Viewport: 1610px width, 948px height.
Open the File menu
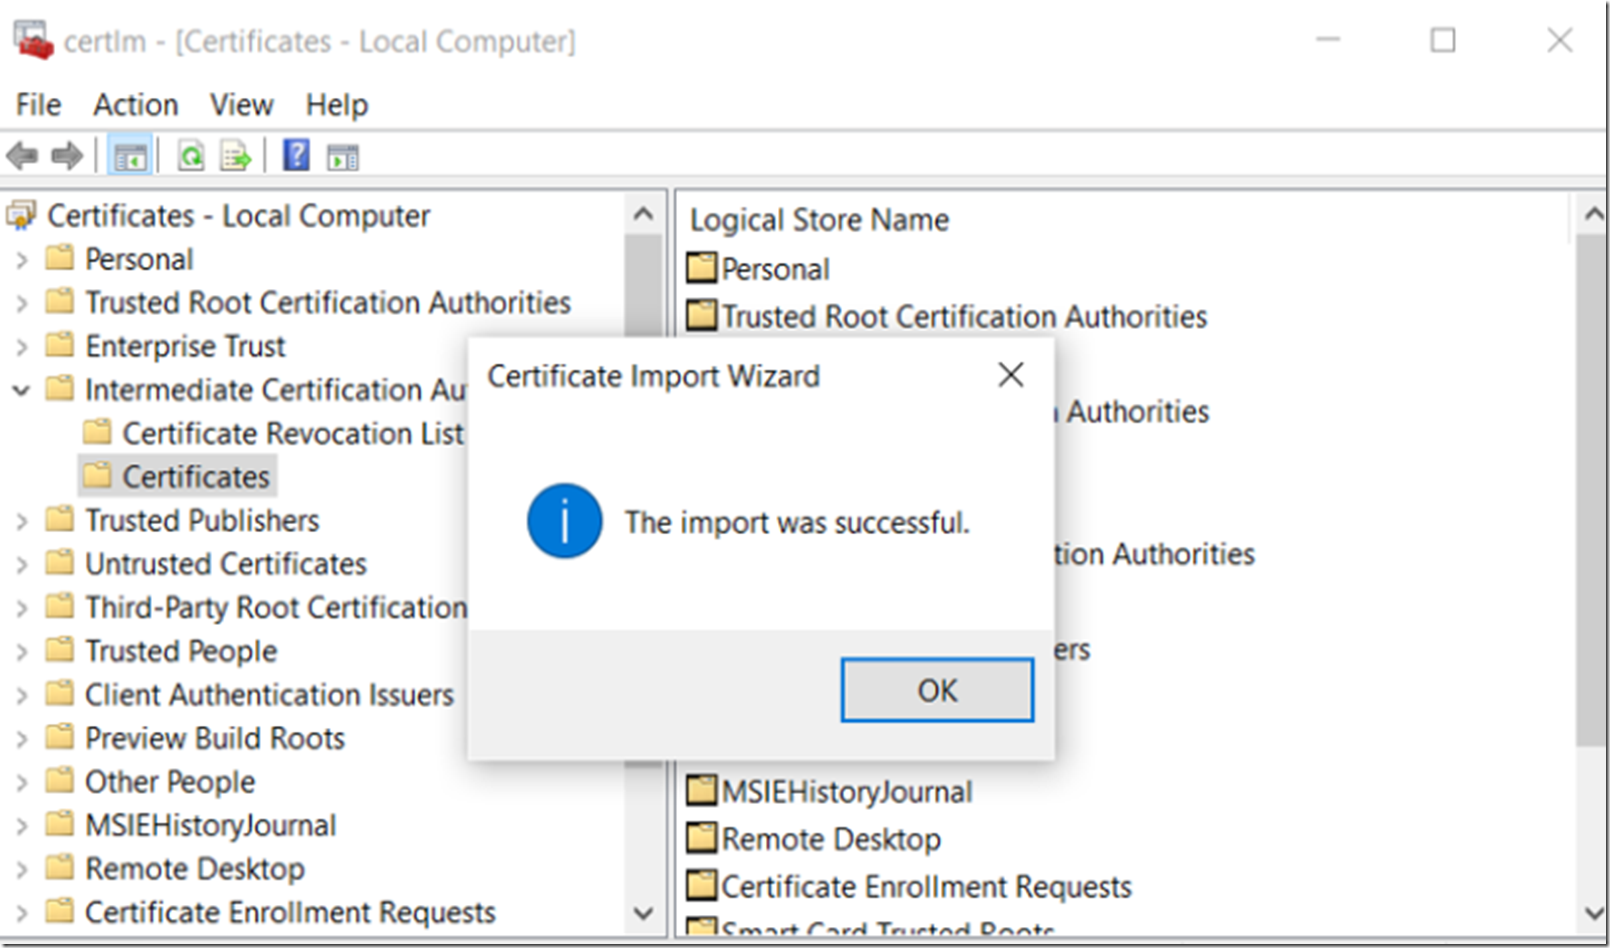38,105
